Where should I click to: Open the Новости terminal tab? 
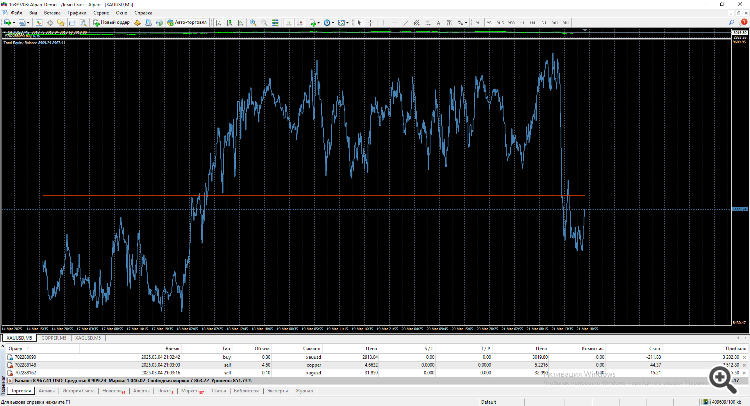[113, 391]
